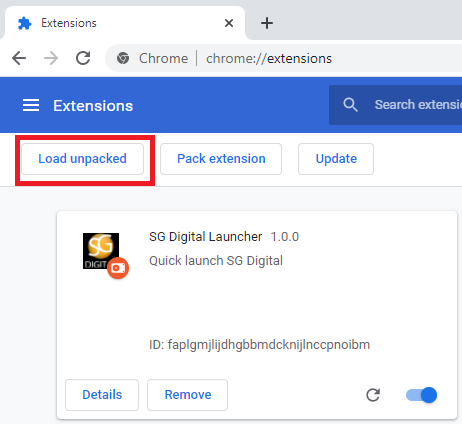Click the Update button
462x424 pixels.
[336, 159]
